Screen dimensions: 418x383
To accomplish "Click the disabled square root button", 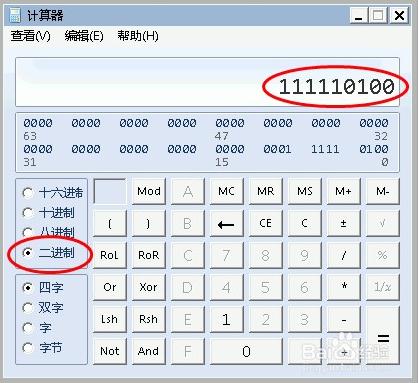I will (383, 223).
